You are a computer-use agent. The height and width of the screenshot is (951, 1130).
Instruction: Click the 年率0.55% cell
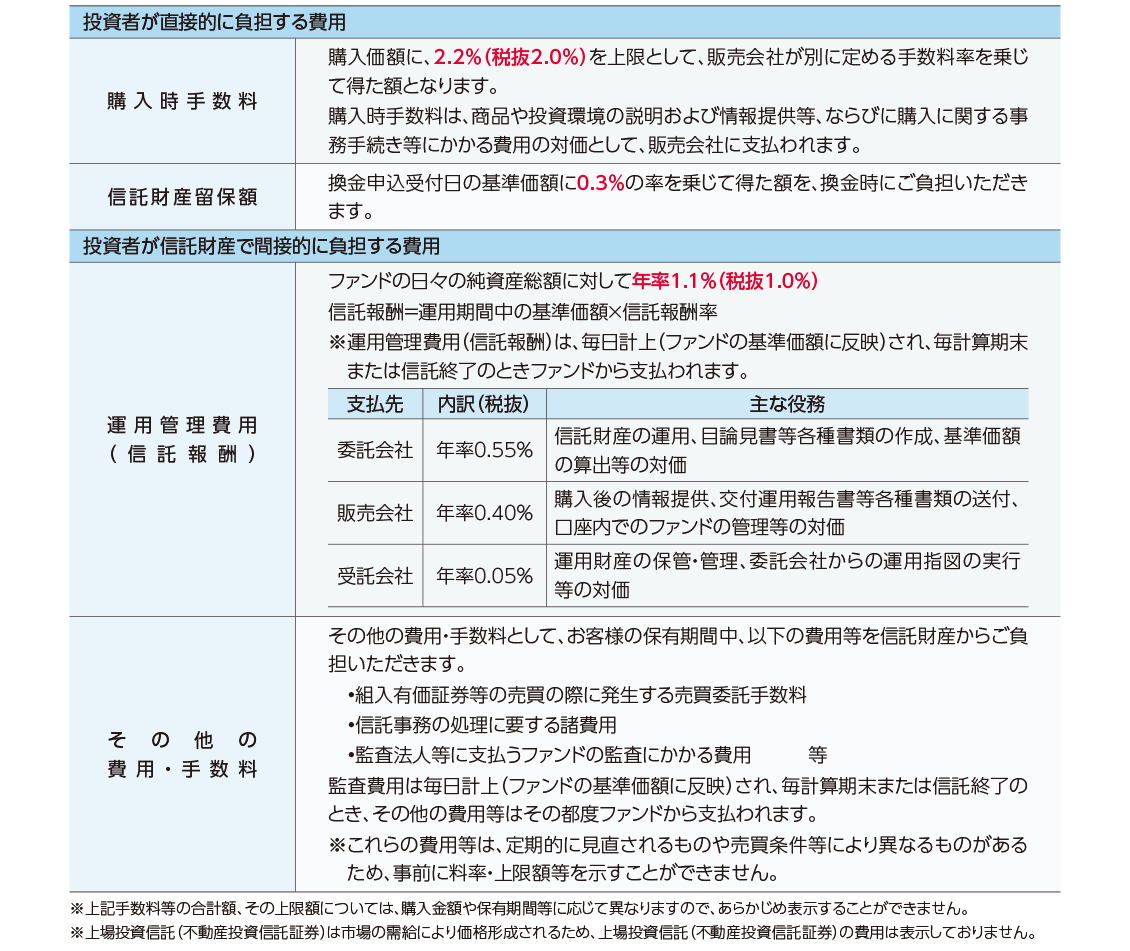(x=485, y=450)
